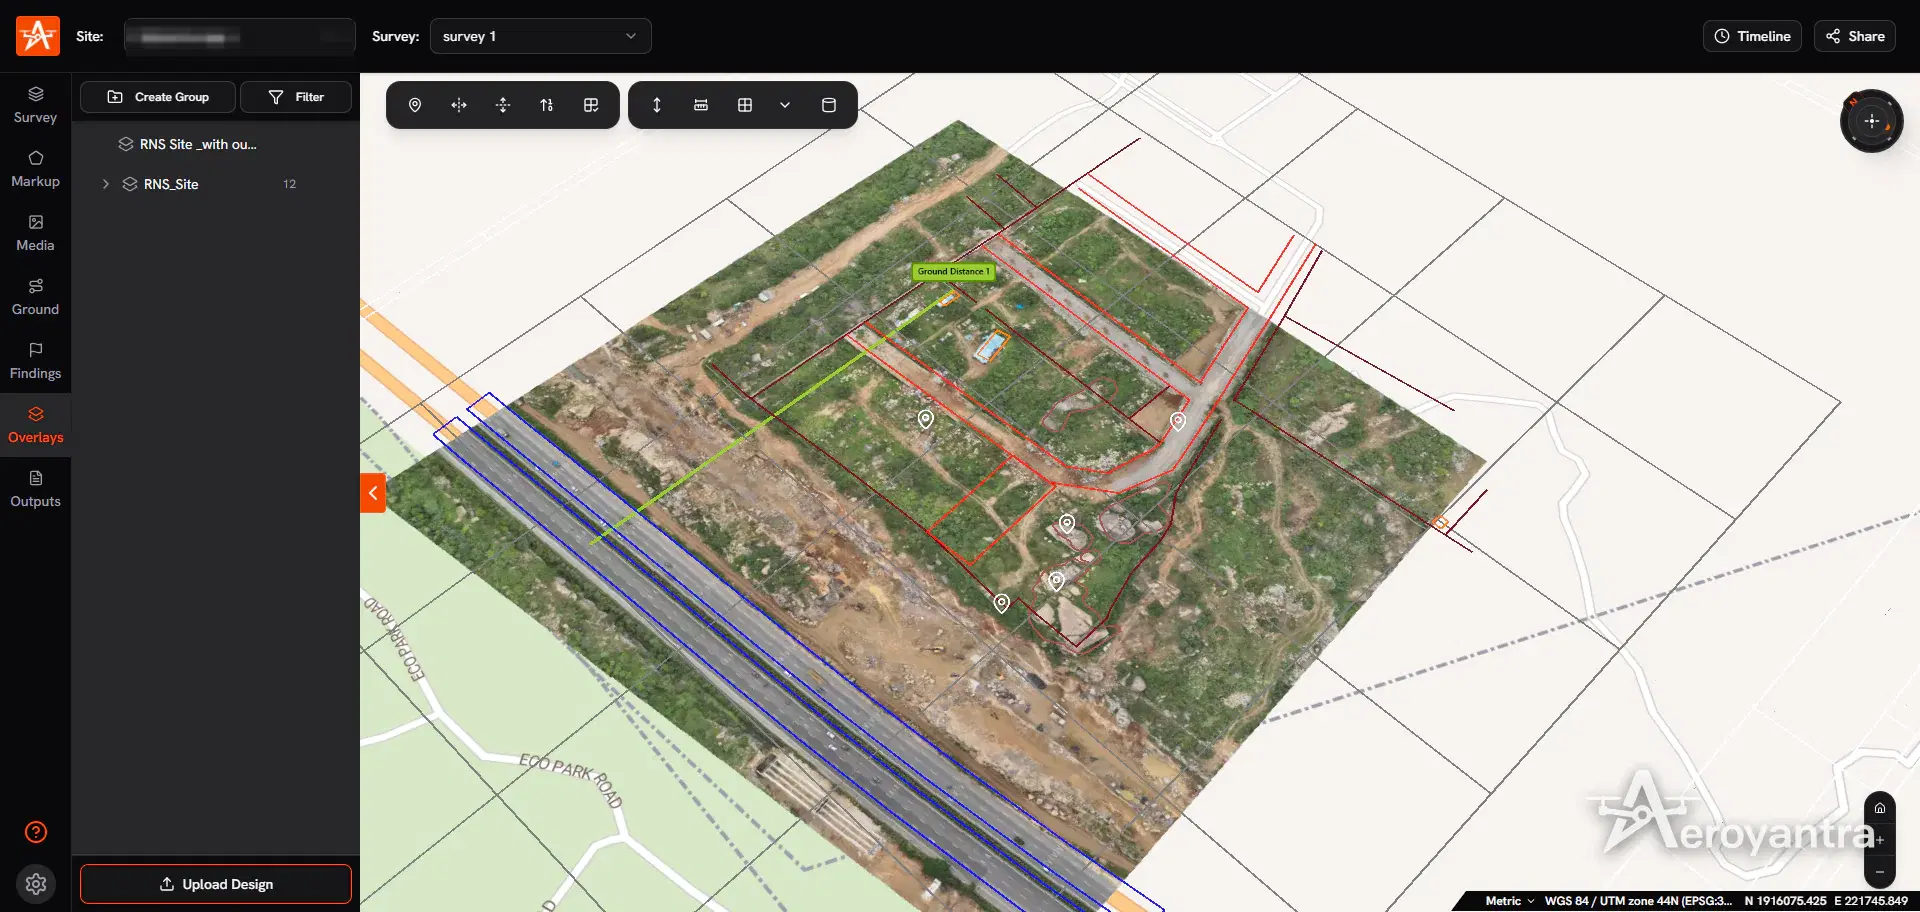Switch to the Markup sidebar tab
Screen dimensions: 1920x912
tap(35, 169)
